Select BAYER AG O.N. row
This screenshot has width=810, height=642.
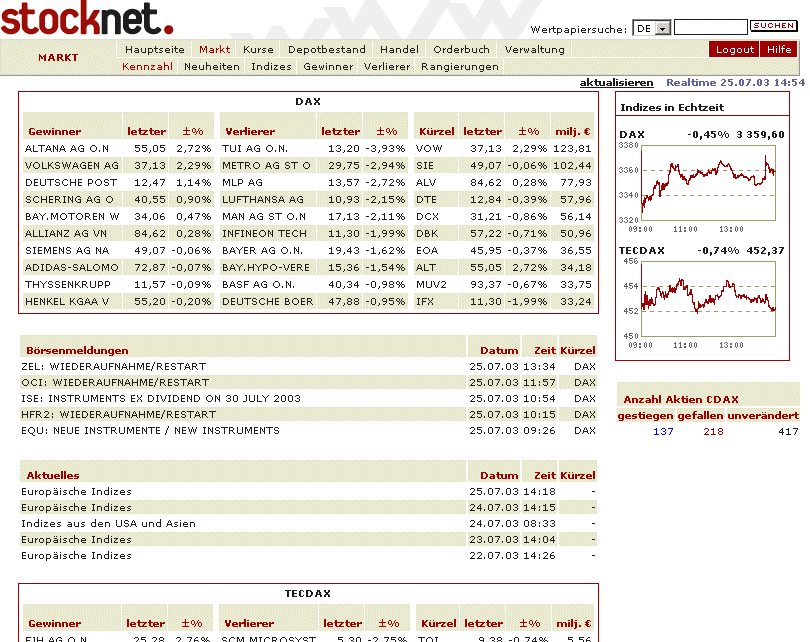262,251
